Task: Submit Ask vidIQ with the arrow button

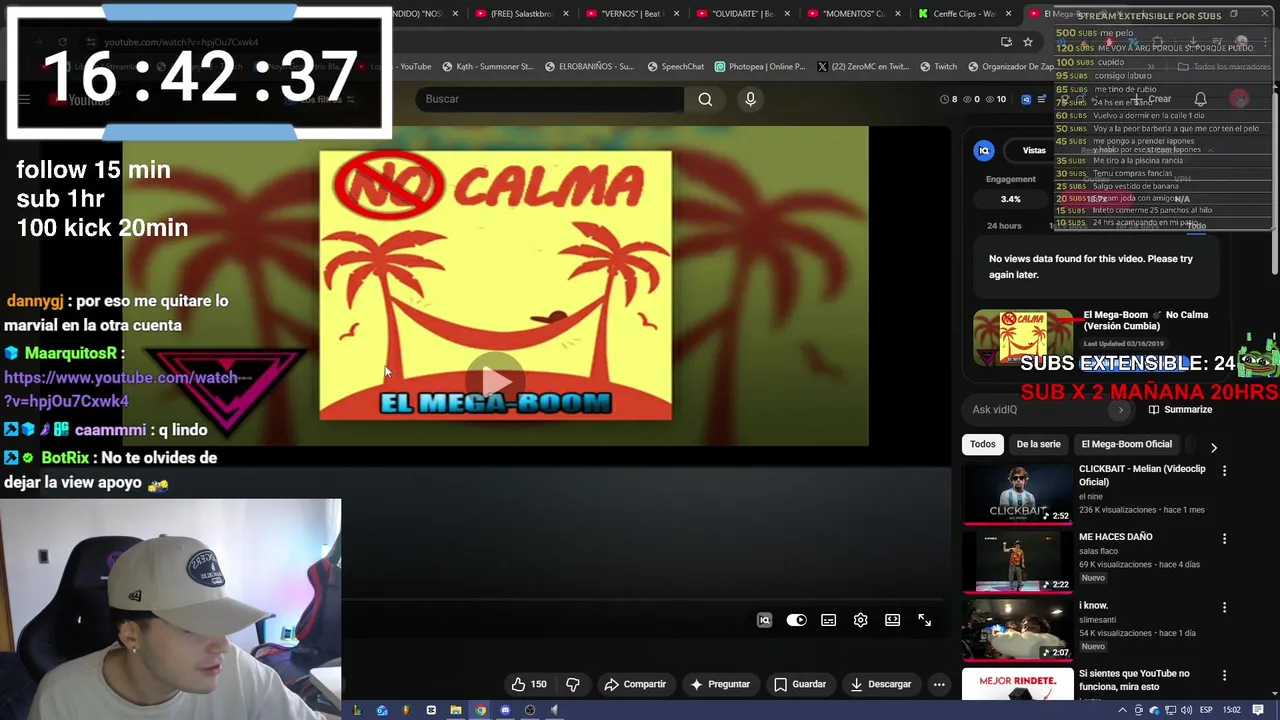Action: point(1120,409)
